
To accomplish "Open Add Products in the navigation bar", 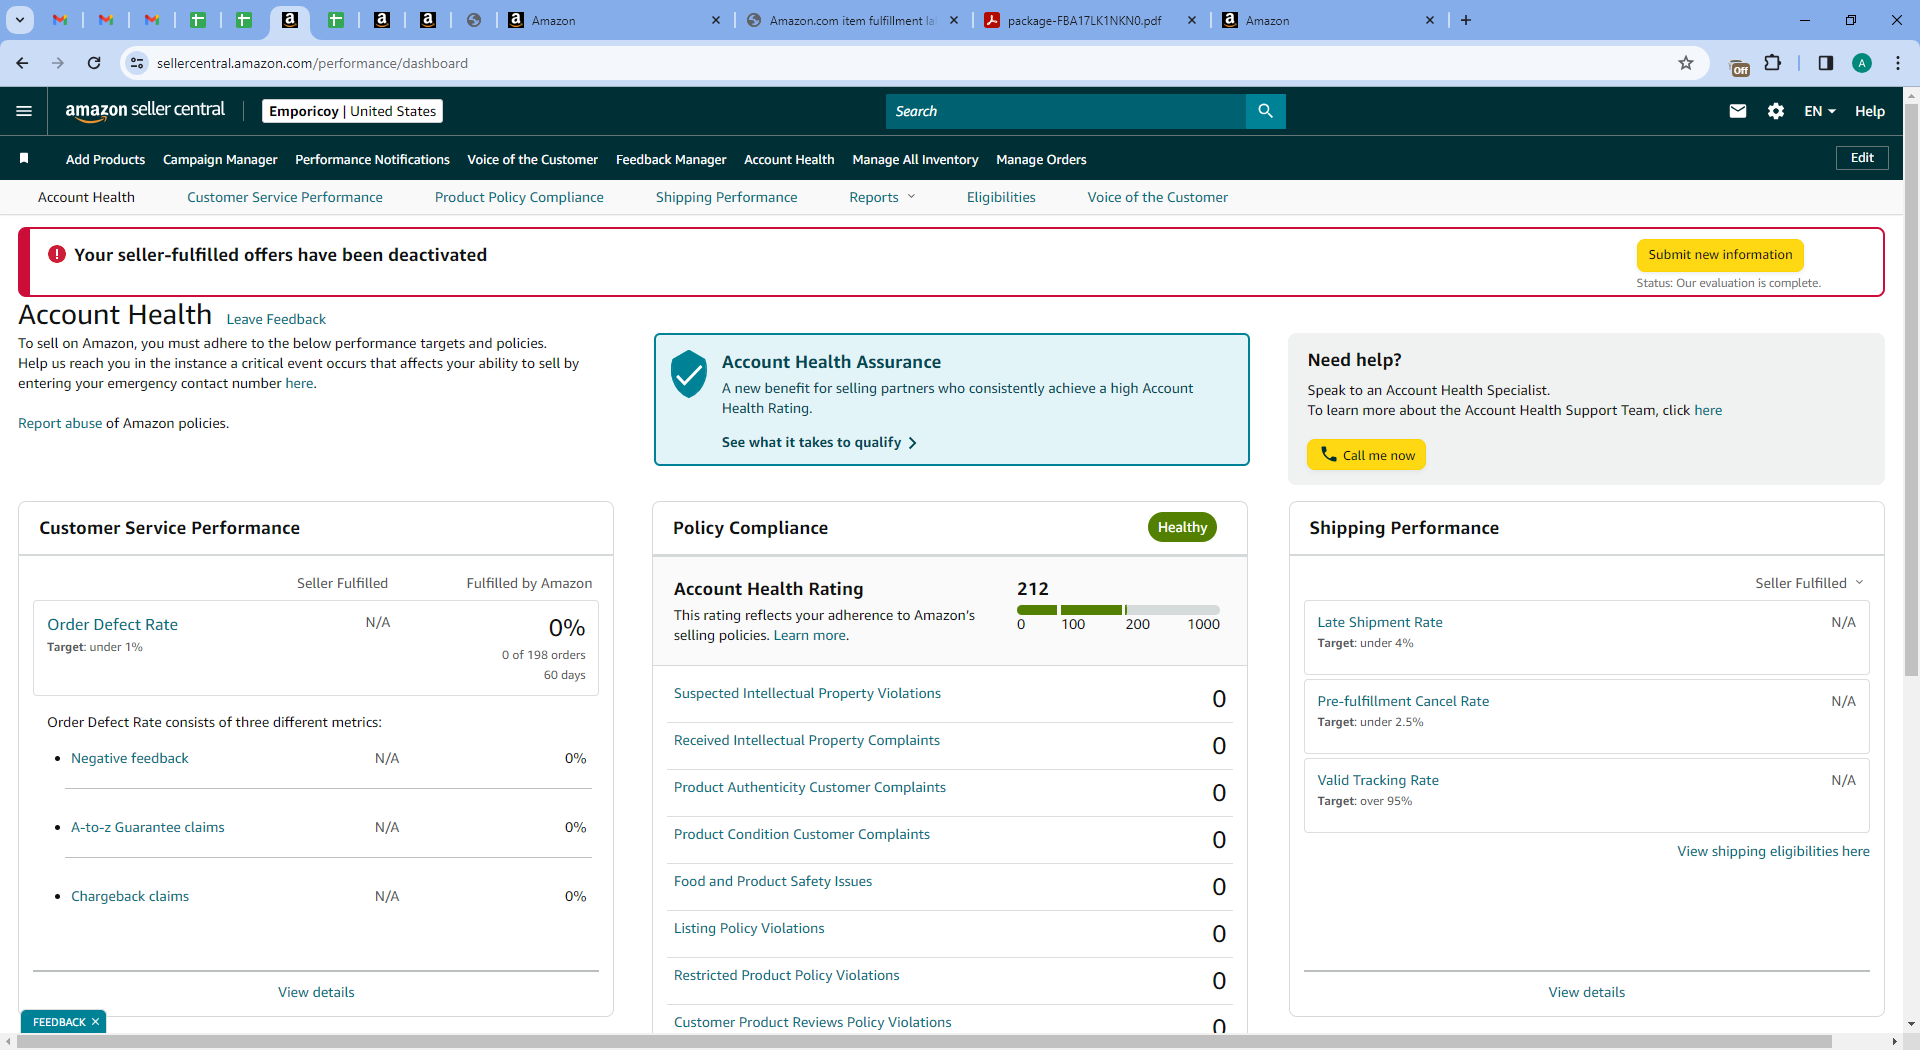I will (105, 159).
